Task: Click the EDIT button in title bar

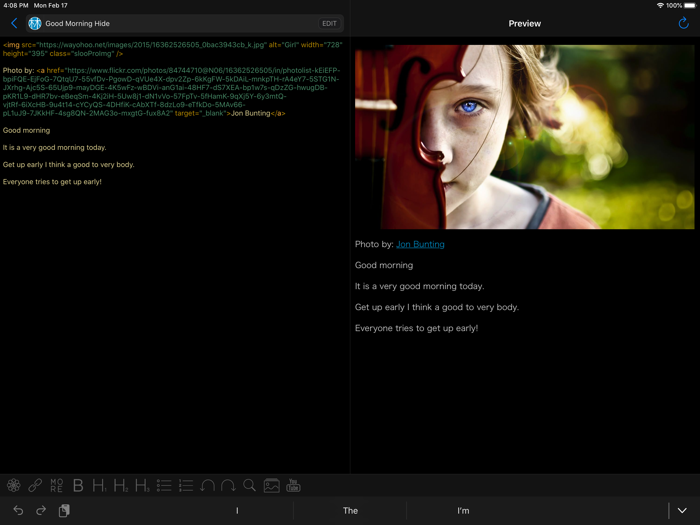Action: pos(329,24)
